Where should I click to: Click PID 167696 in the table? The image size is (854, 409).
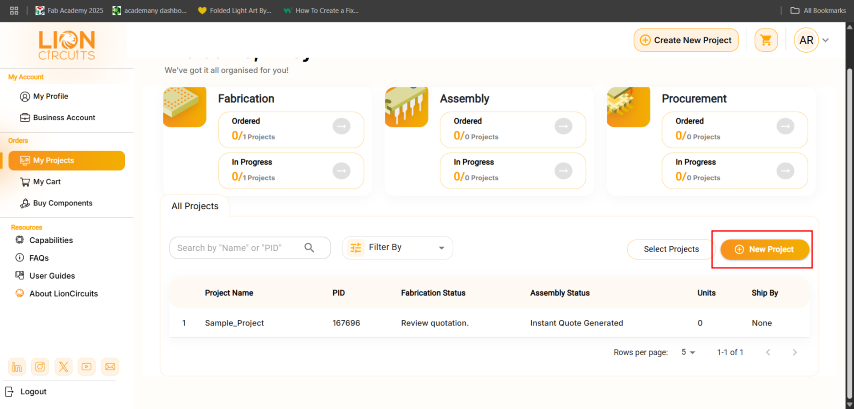coord(346,323)
